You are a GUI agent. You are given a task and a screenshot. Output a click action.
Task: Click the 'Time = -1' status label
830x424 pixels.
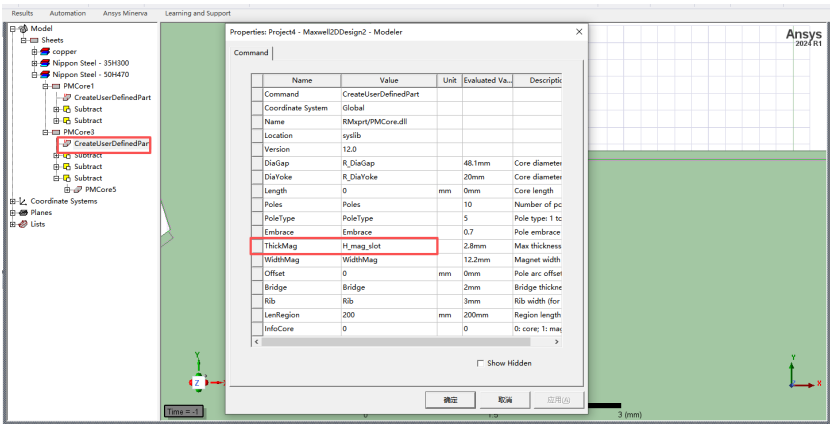(183, 412)
